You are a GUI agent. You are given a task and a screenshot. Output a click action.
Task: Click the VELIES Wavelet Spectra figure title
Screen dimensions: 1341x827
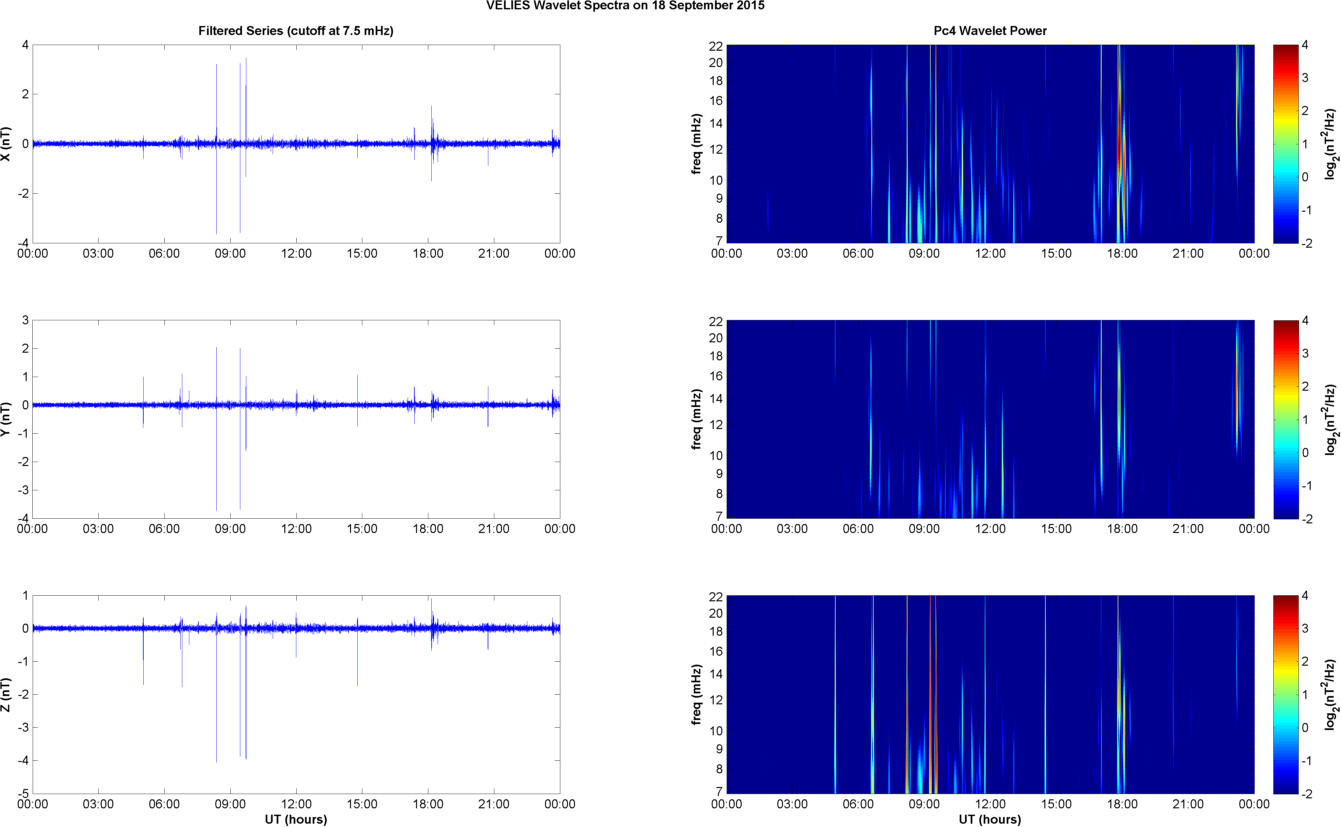coord(669,6)
